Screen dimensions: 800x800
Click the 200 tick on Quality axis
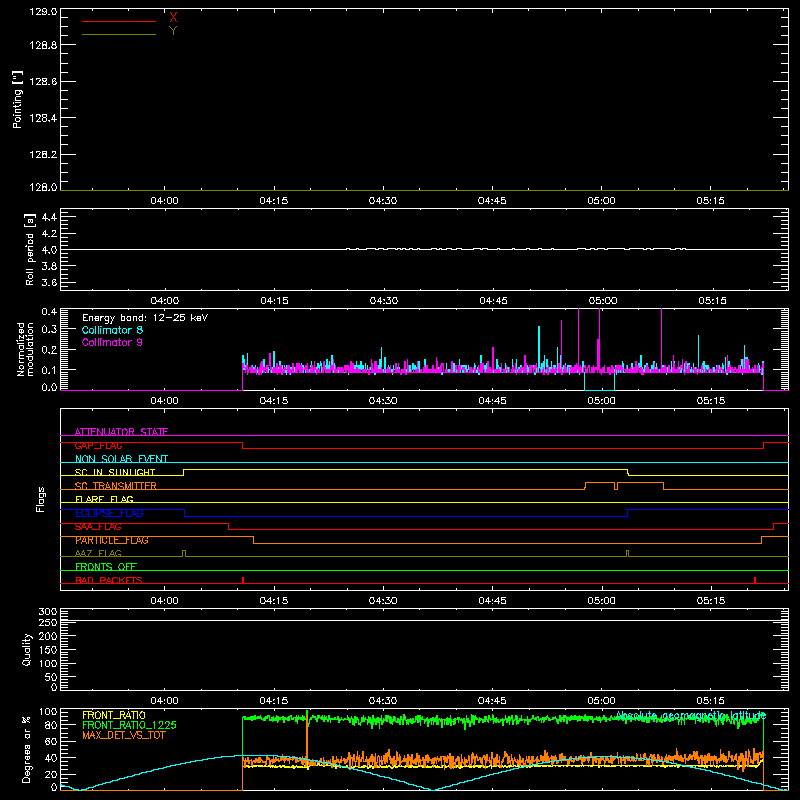48,636
